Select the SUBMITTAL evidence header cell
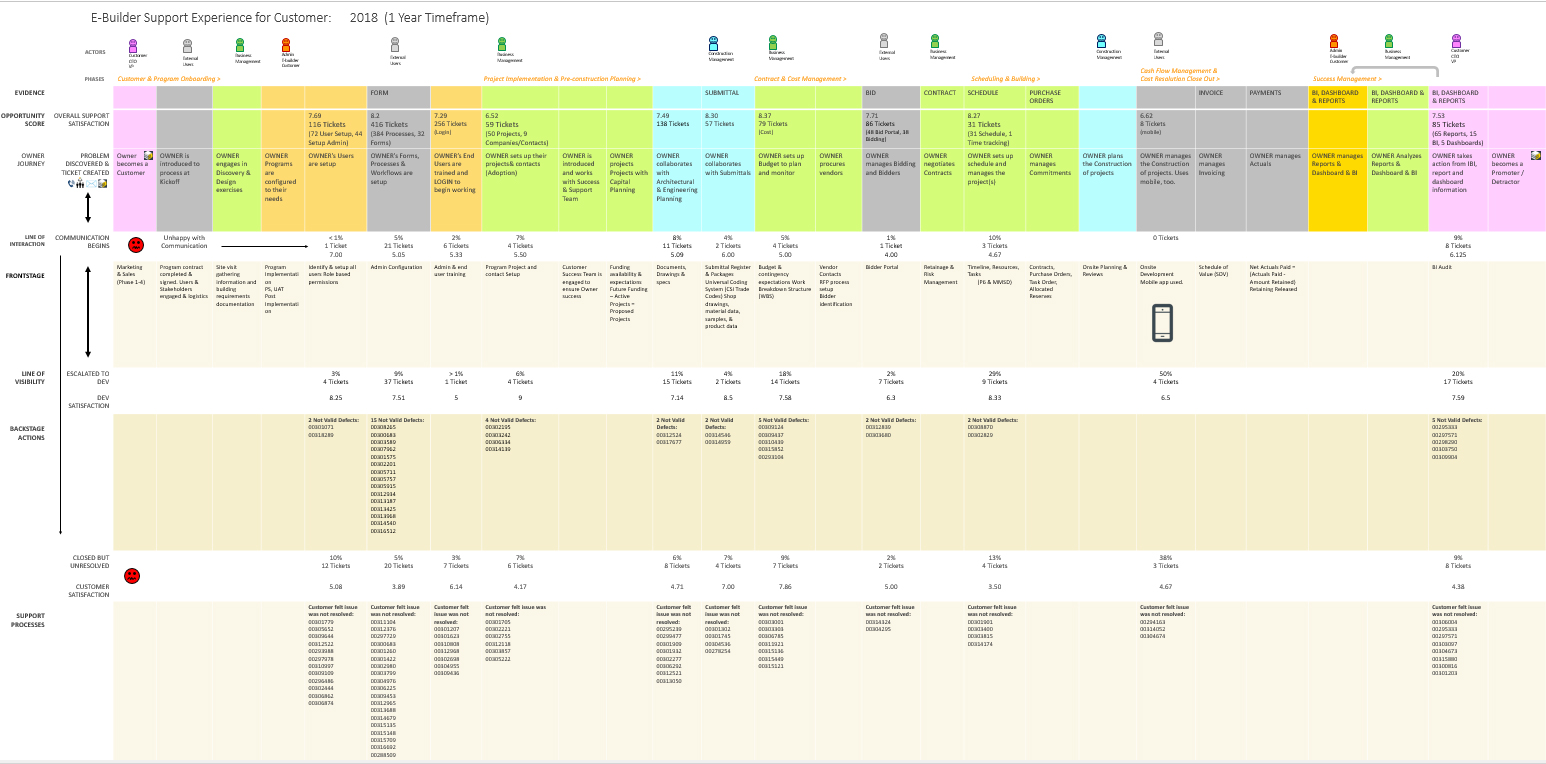This screenshot has height=764, width=1546. coord(727,98)
